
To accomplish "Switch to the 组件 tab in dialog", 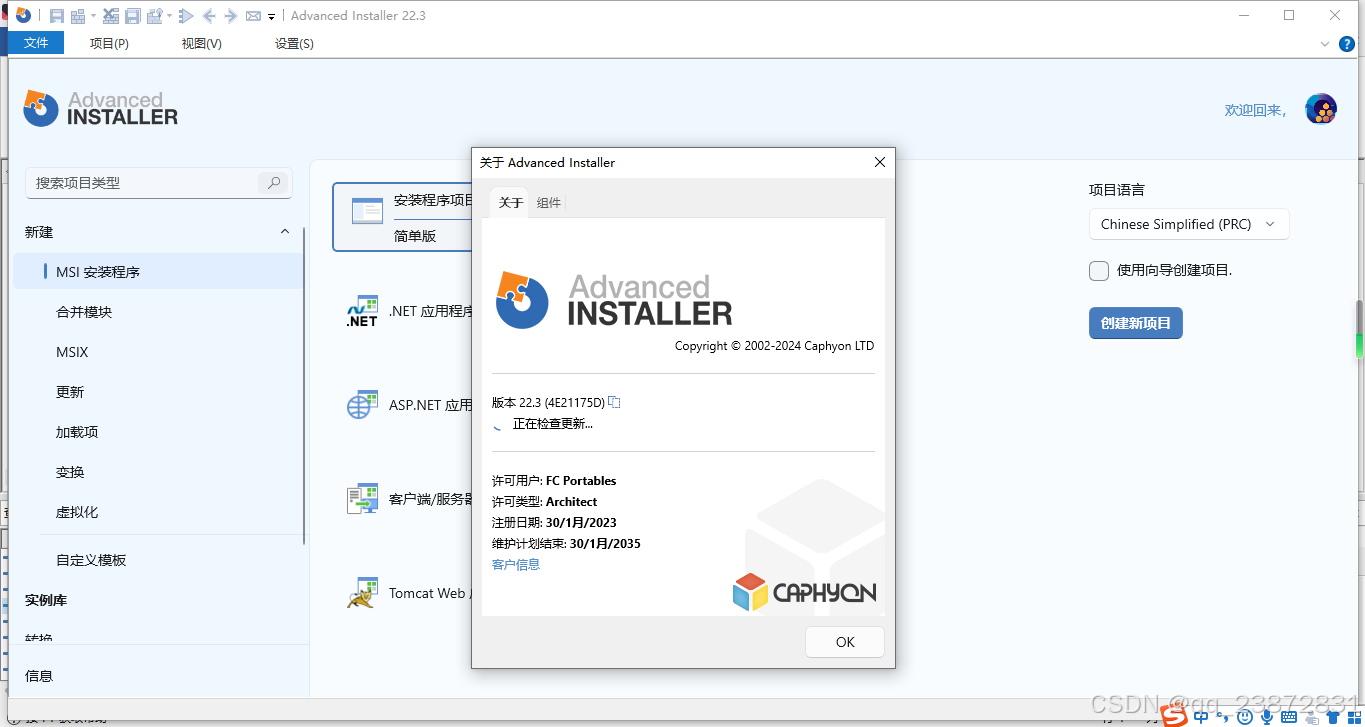I will click(x=549, y=203).
